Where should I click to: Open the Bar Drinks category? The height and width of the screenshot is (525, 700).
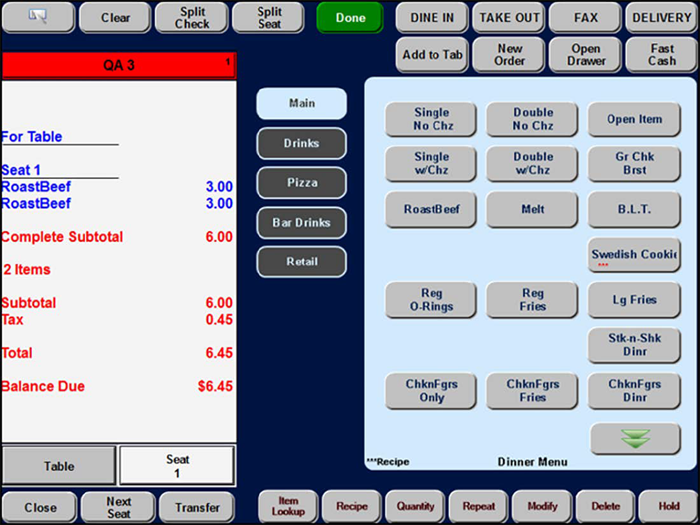301,222
